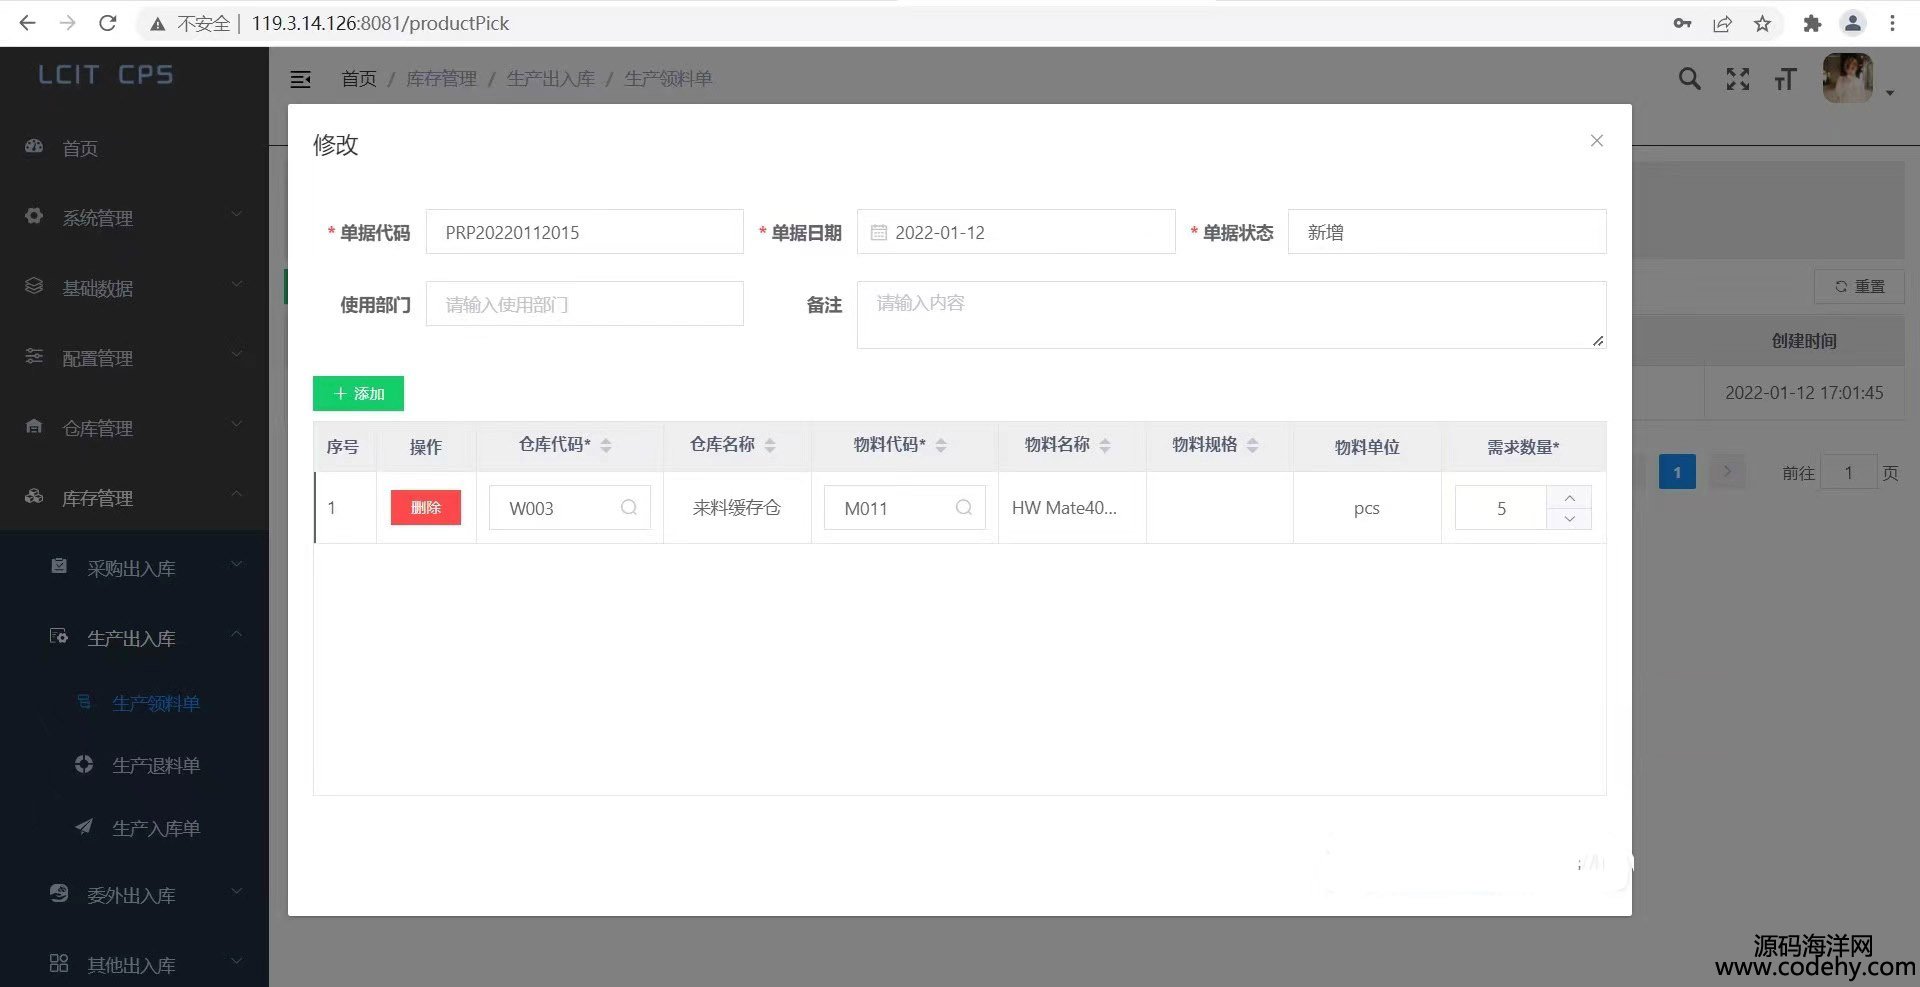Expand the 采购出入库 submenu

[134, 567]
